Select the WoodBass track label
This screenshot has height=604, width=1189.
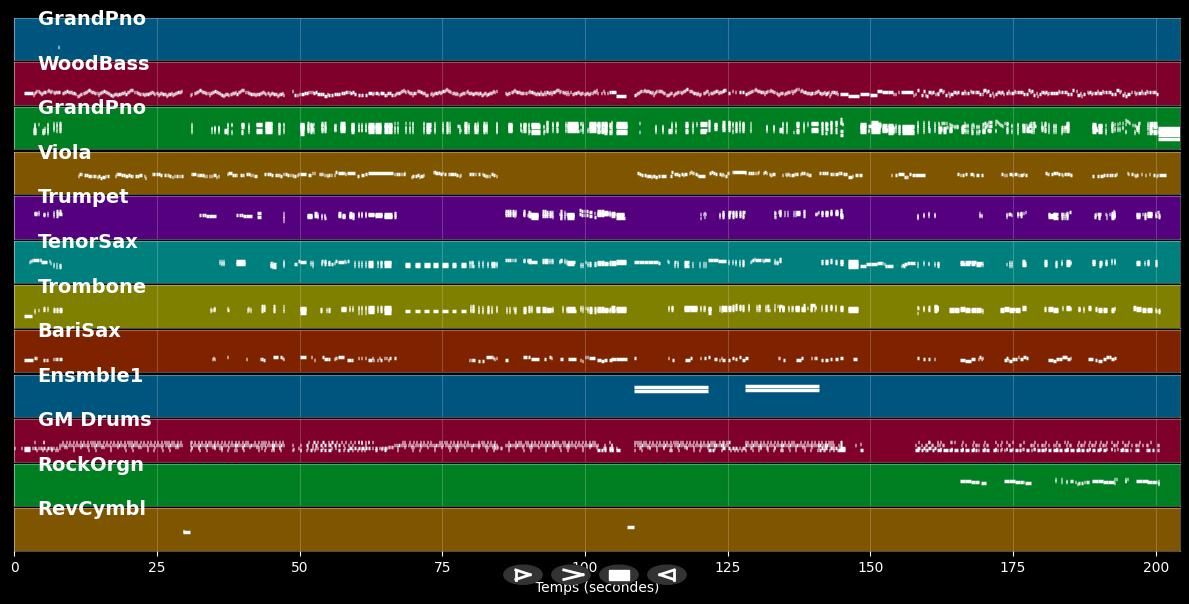click(93, 64)
